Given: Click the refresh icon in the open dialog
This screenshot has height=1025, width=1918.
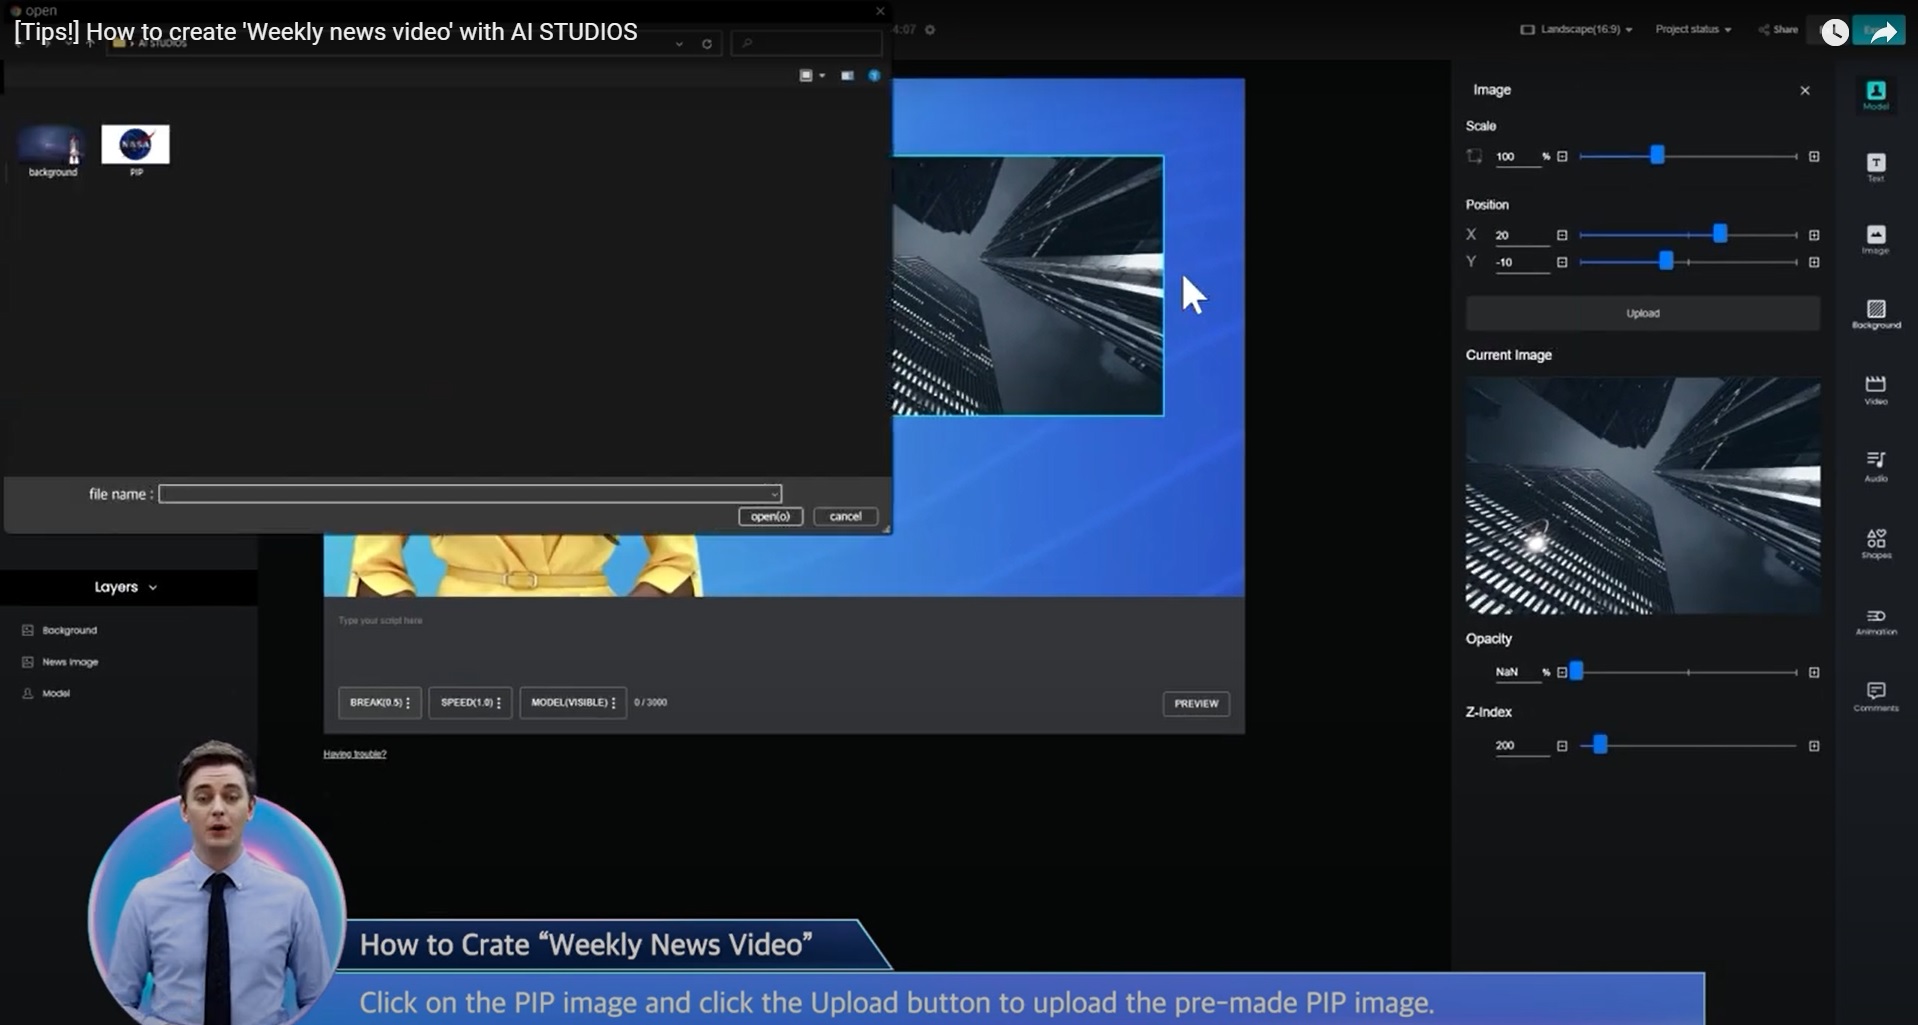Looking at the screenshot, I should click(707, 44).
